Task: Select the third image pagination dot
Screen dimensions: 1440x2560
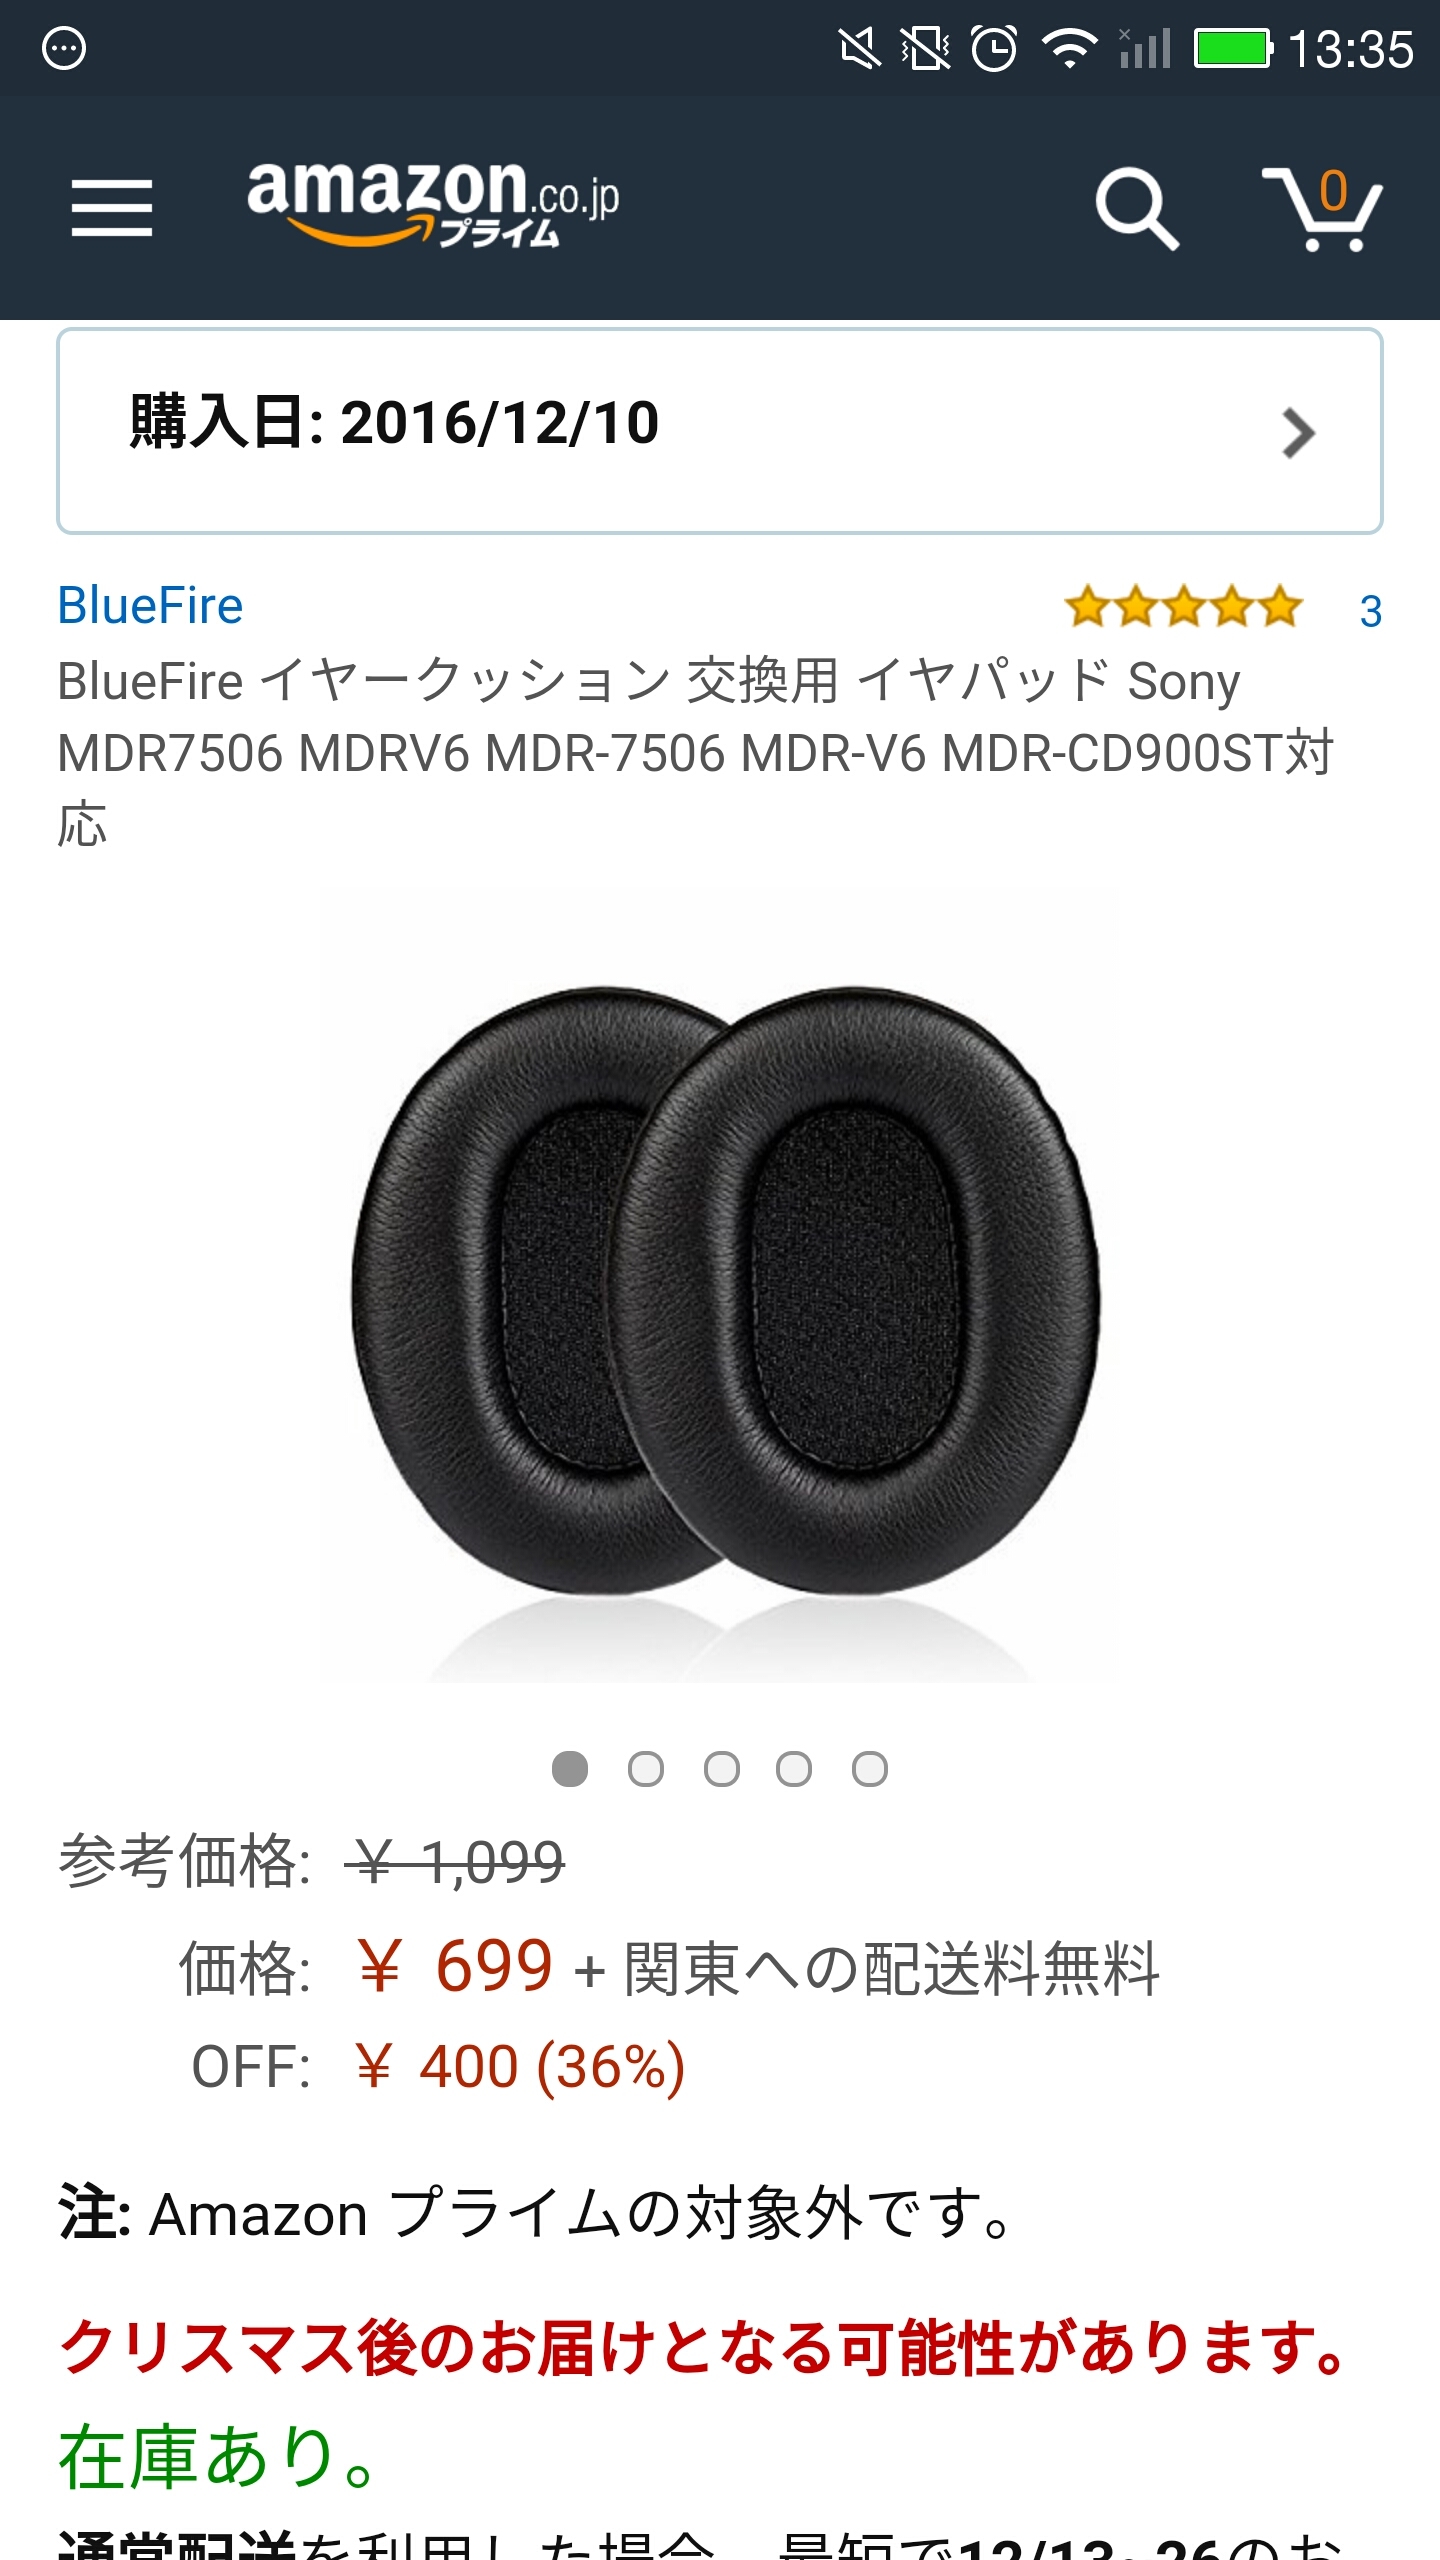Action: 722,1769
